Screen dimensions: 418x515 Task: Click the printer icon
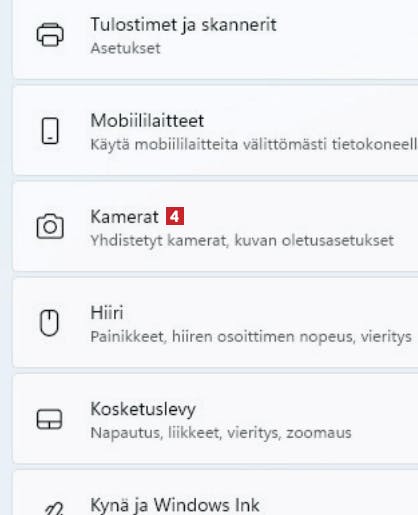(50, 34)
